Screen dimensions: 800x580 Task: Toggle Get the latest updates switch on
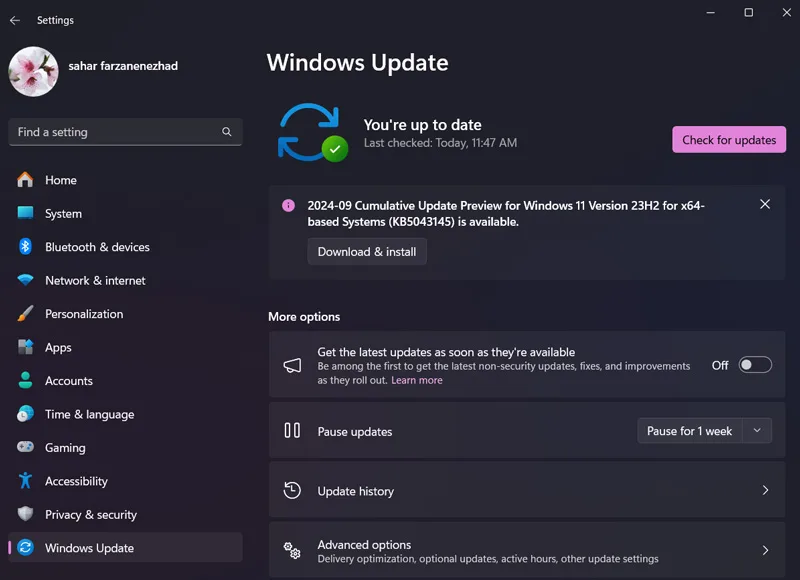coord(755,365)
